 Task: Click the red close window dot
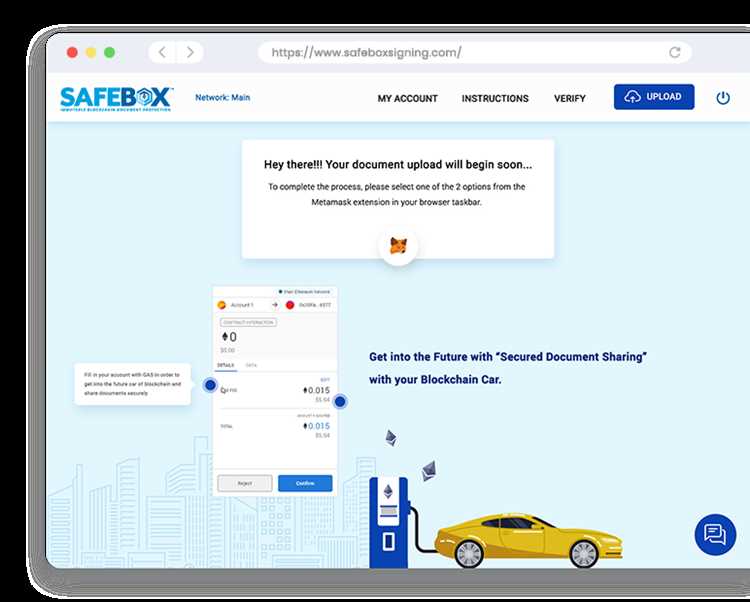tap(72, 52)
